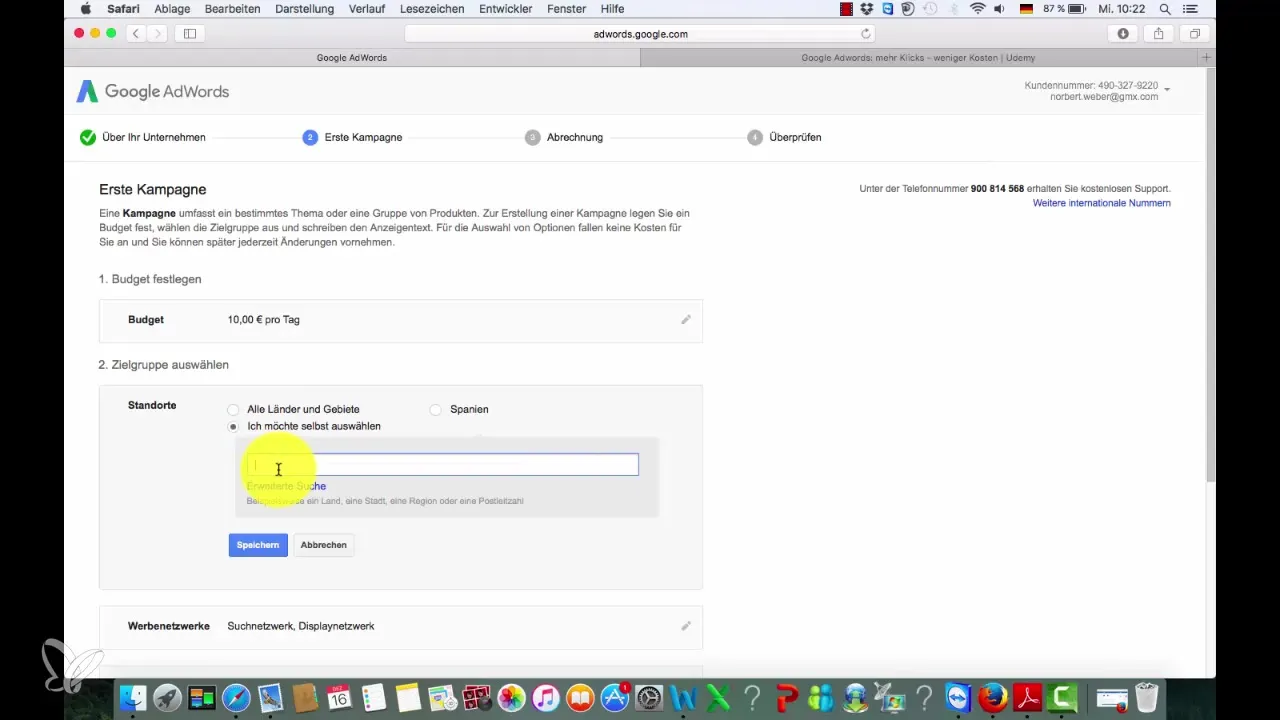Select the 'Spanien' radio option
The height and width of the screenshot is (720, 1280).
tap(436, 410)
